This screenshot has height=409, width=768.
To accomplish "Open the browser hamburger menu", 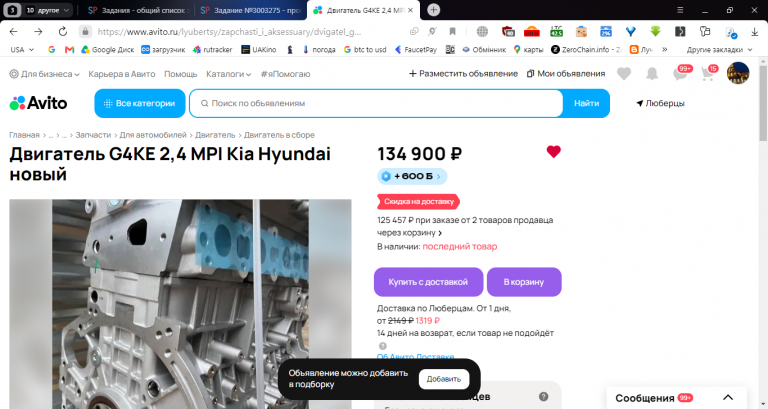I will (680, 10).
